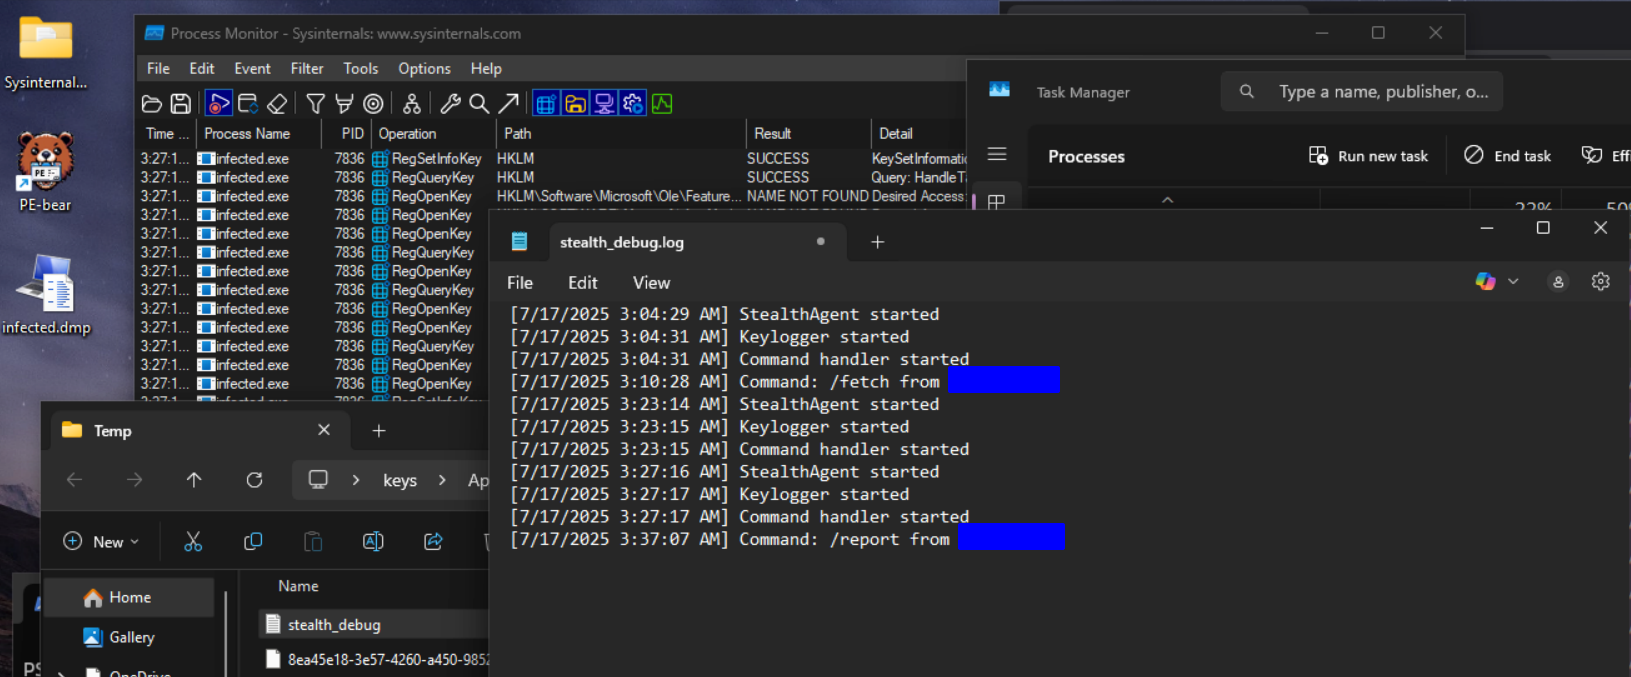This screenshot has height=677, width=1631.
Task: Toggle Show Profiling Events graph icon
Action: pos(662,103)
